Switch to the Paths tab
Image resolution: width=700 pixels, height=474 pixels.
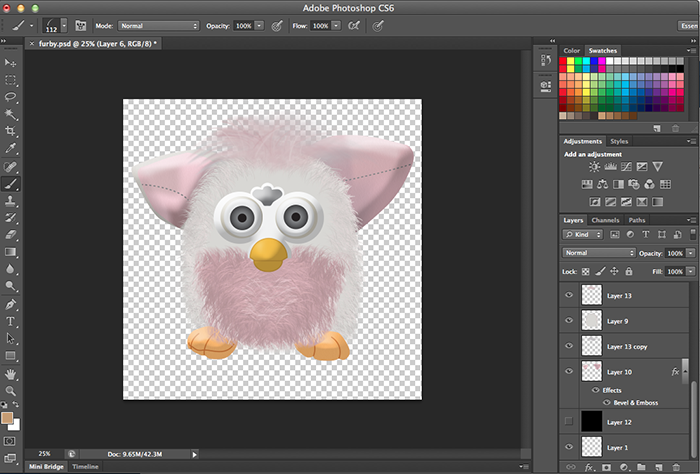637,220
